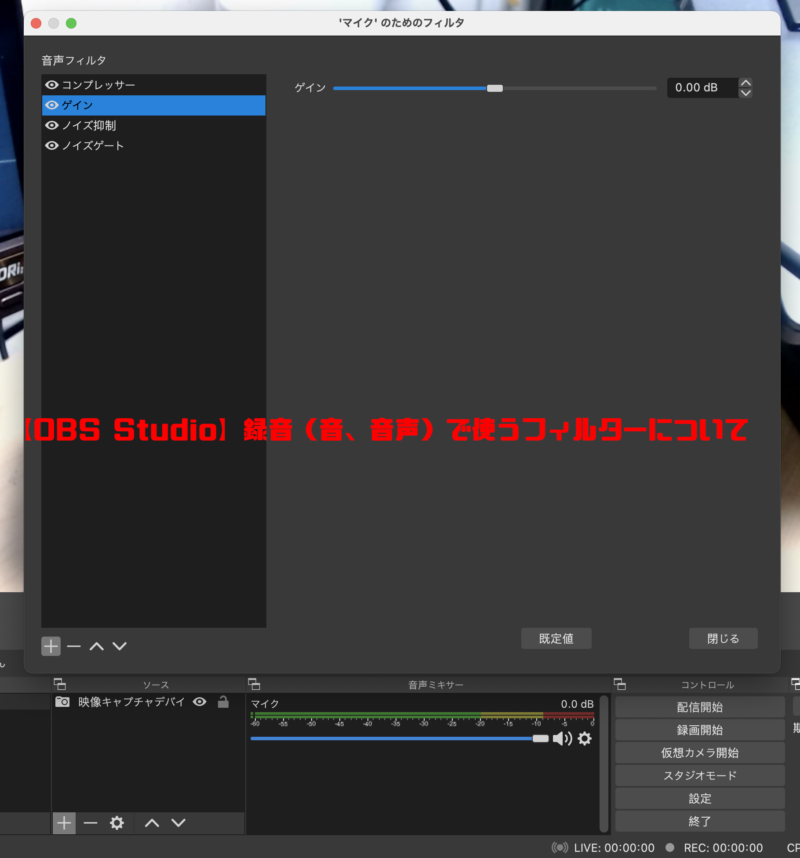Move selected filter down in filter list

pos(119,646)
